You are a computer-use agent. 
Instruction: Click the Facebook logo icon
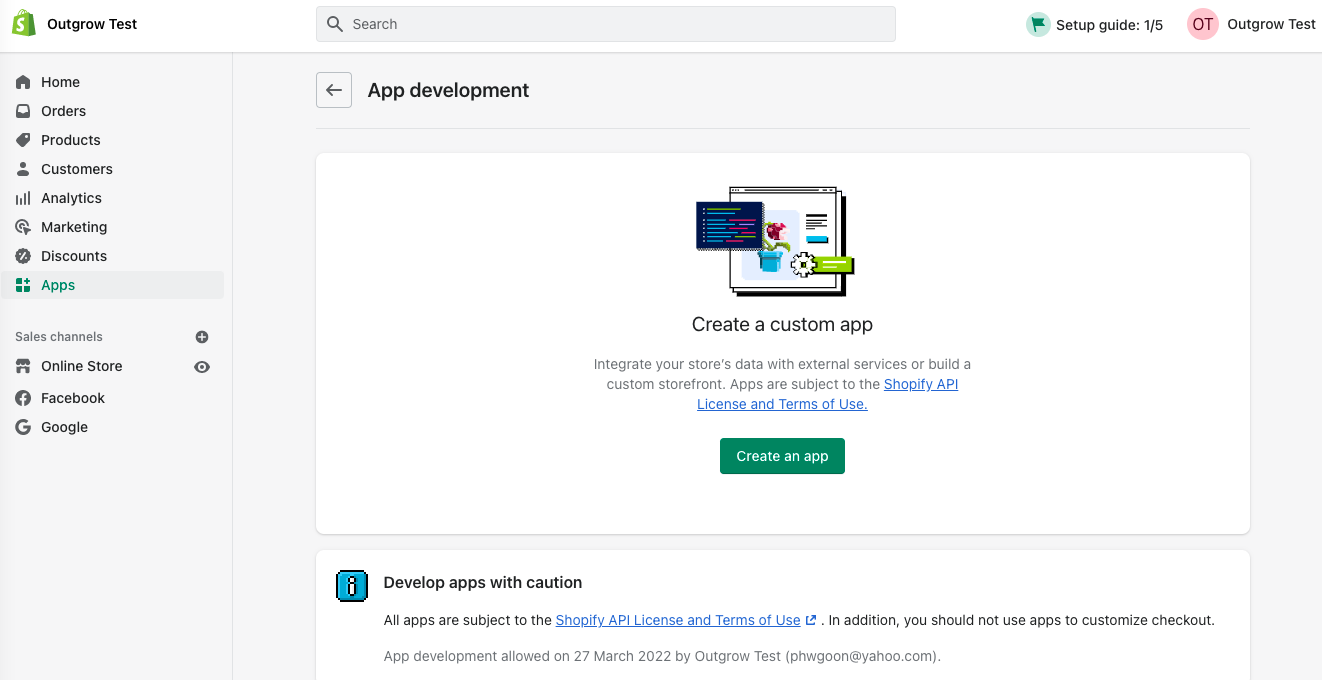pos(23,398)
